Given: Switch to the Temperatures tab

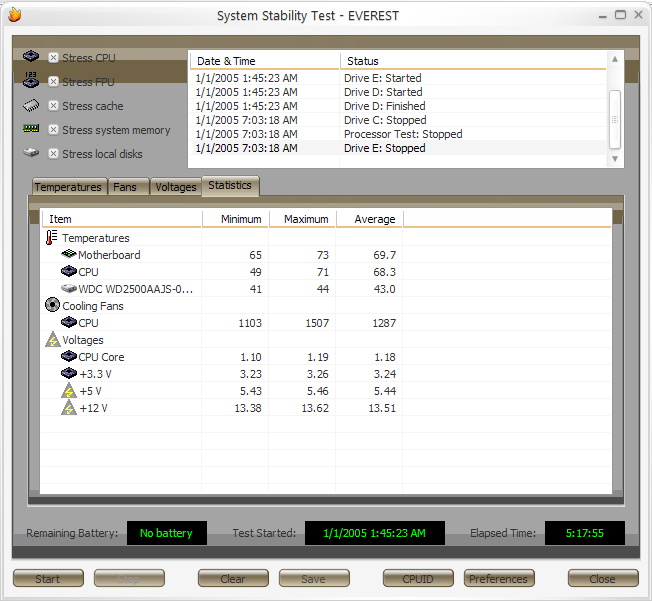Looking at the screenshot, I should [x=69, y=187].
